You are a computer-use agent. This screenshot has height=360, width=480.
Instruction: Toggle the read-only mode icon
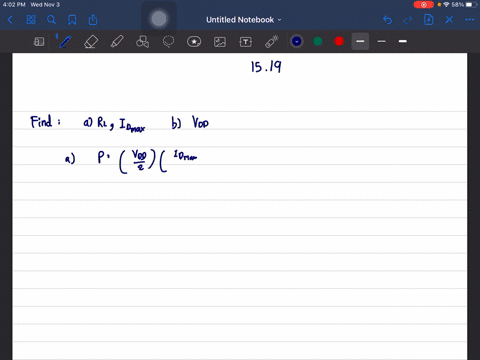coord(39,42)
